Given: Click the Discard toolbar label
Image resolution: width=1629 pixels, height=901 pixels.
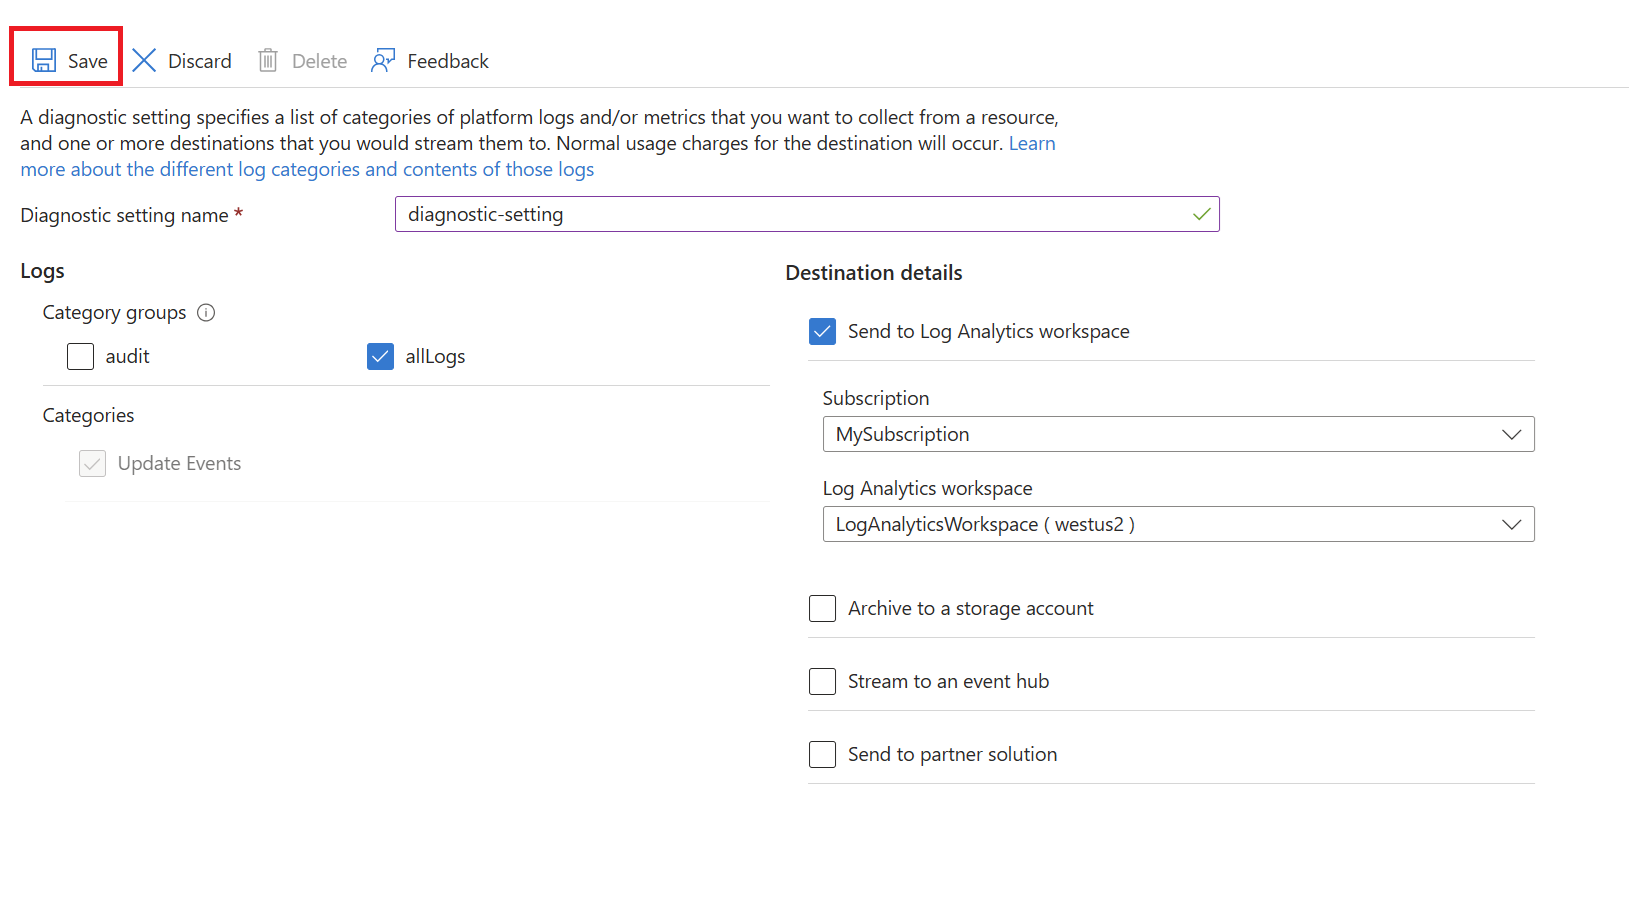Looking at the screenshot, I should pos(200,61).
